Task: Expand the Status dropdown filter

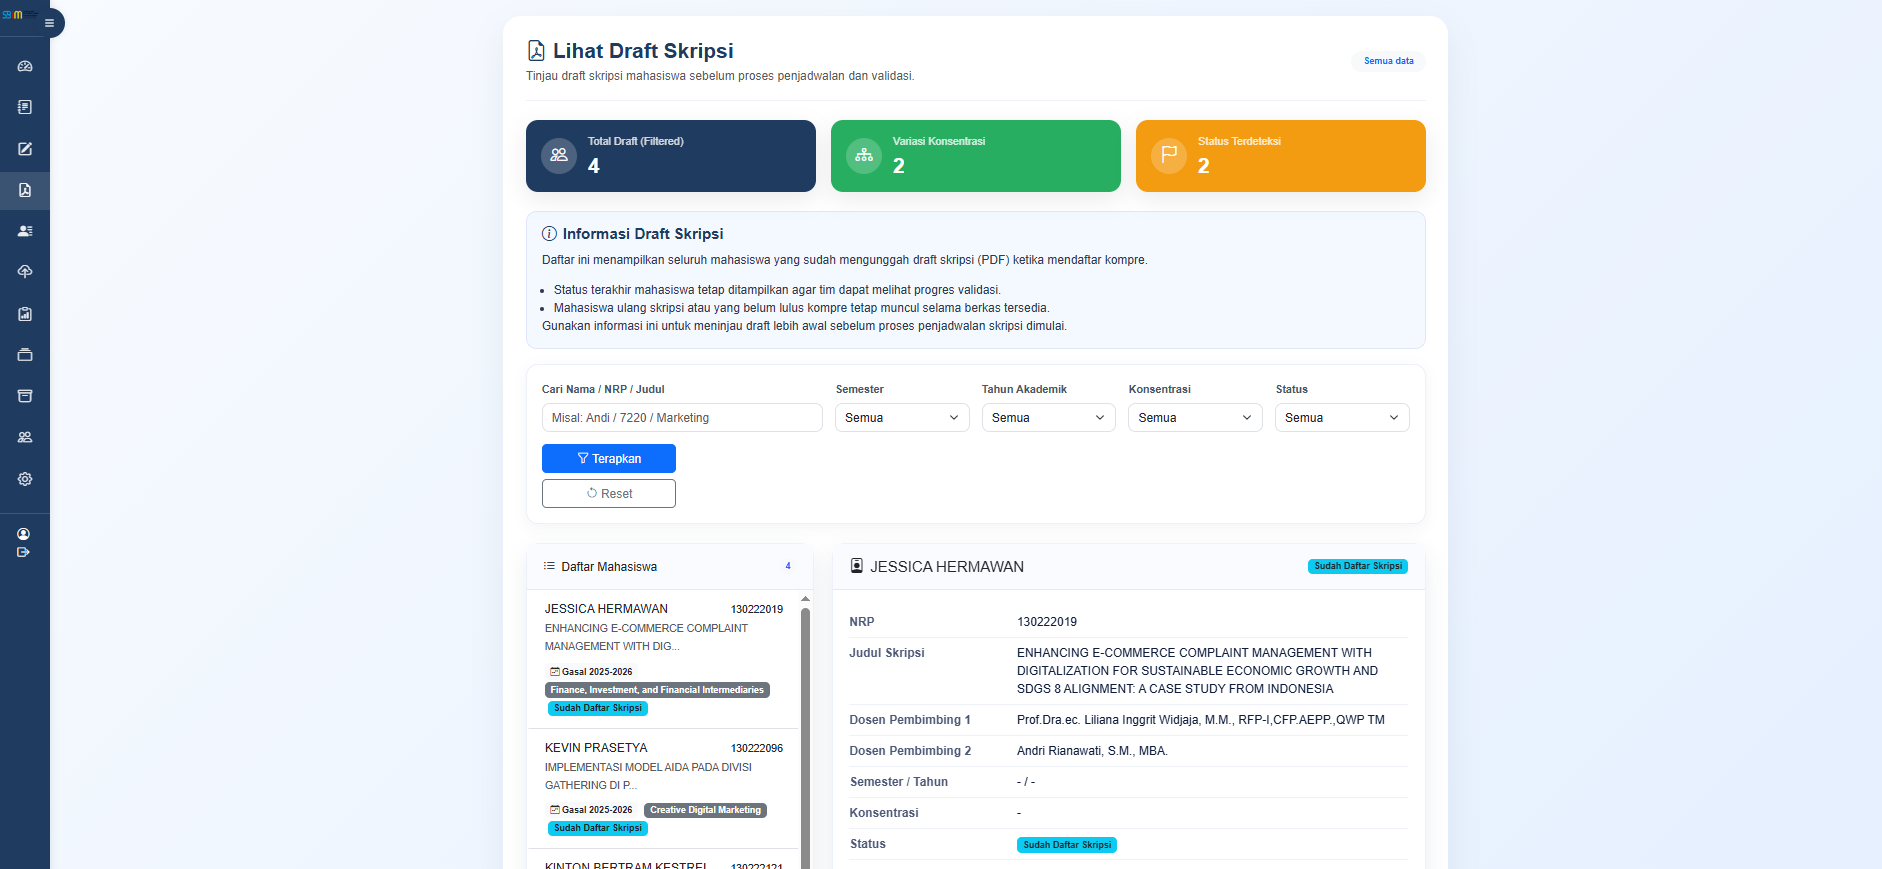Action: [1341, 418]
